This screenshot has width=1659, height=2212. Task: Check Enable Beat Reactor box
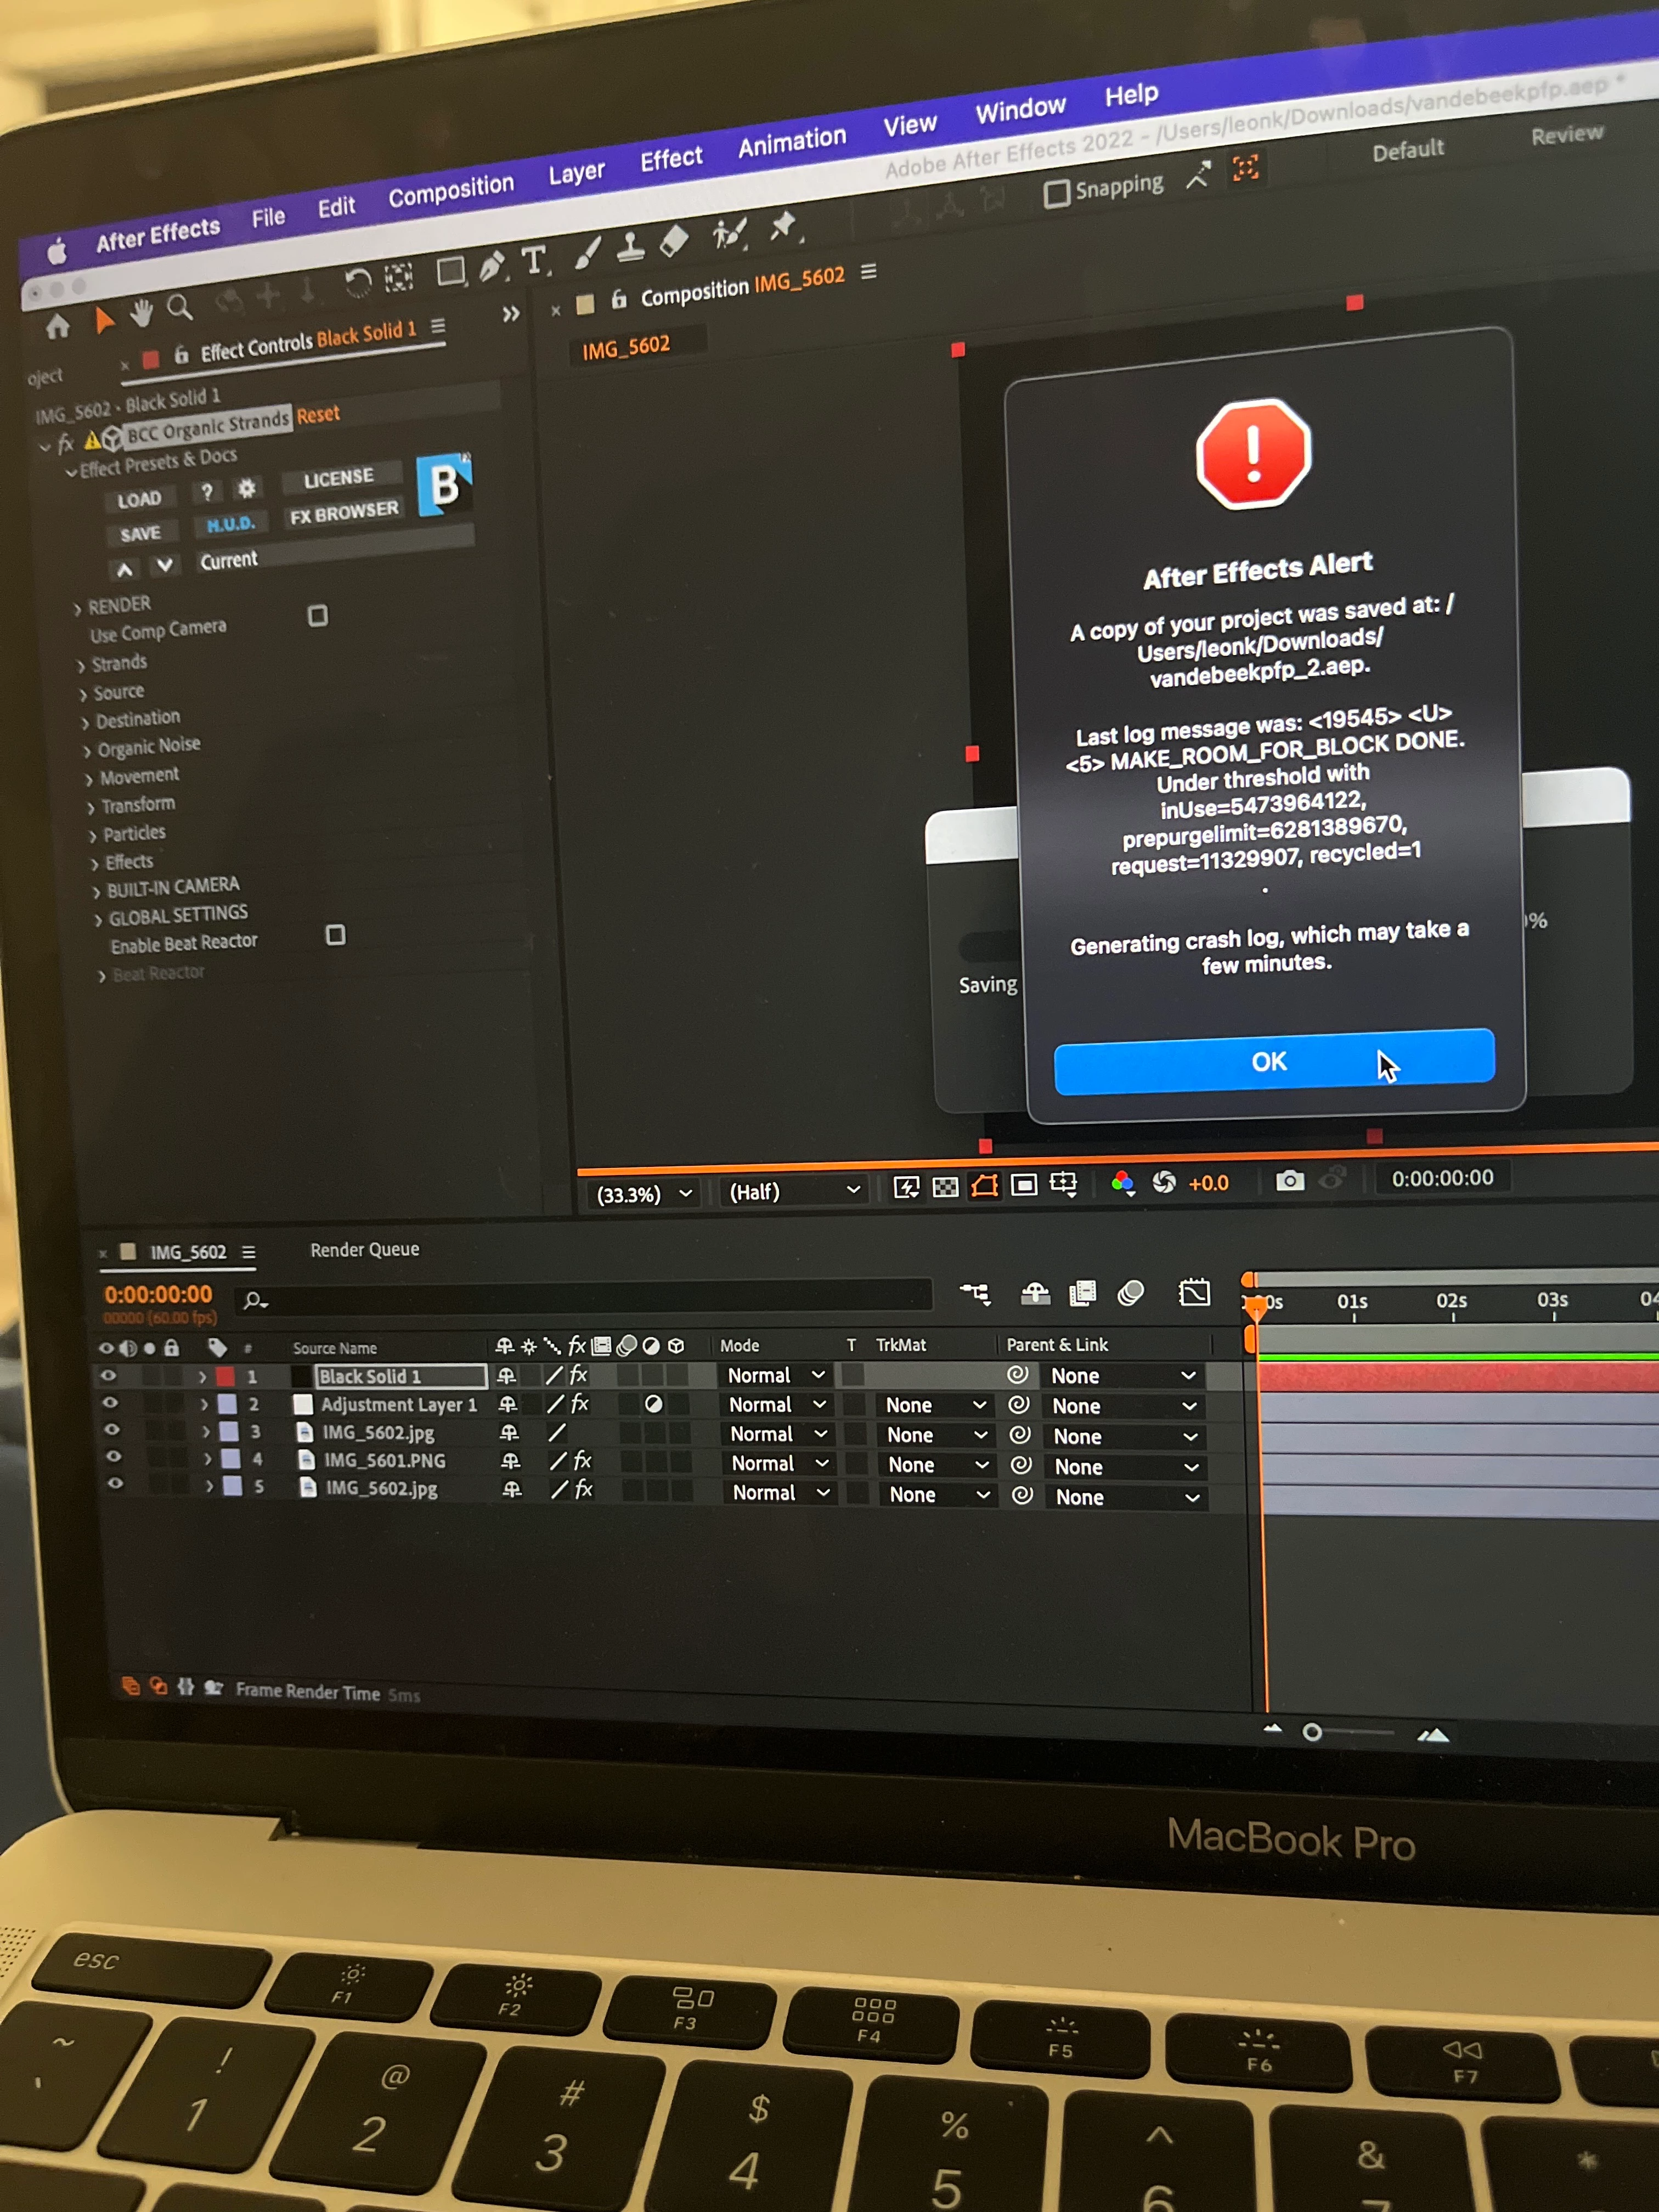(336, 934)
